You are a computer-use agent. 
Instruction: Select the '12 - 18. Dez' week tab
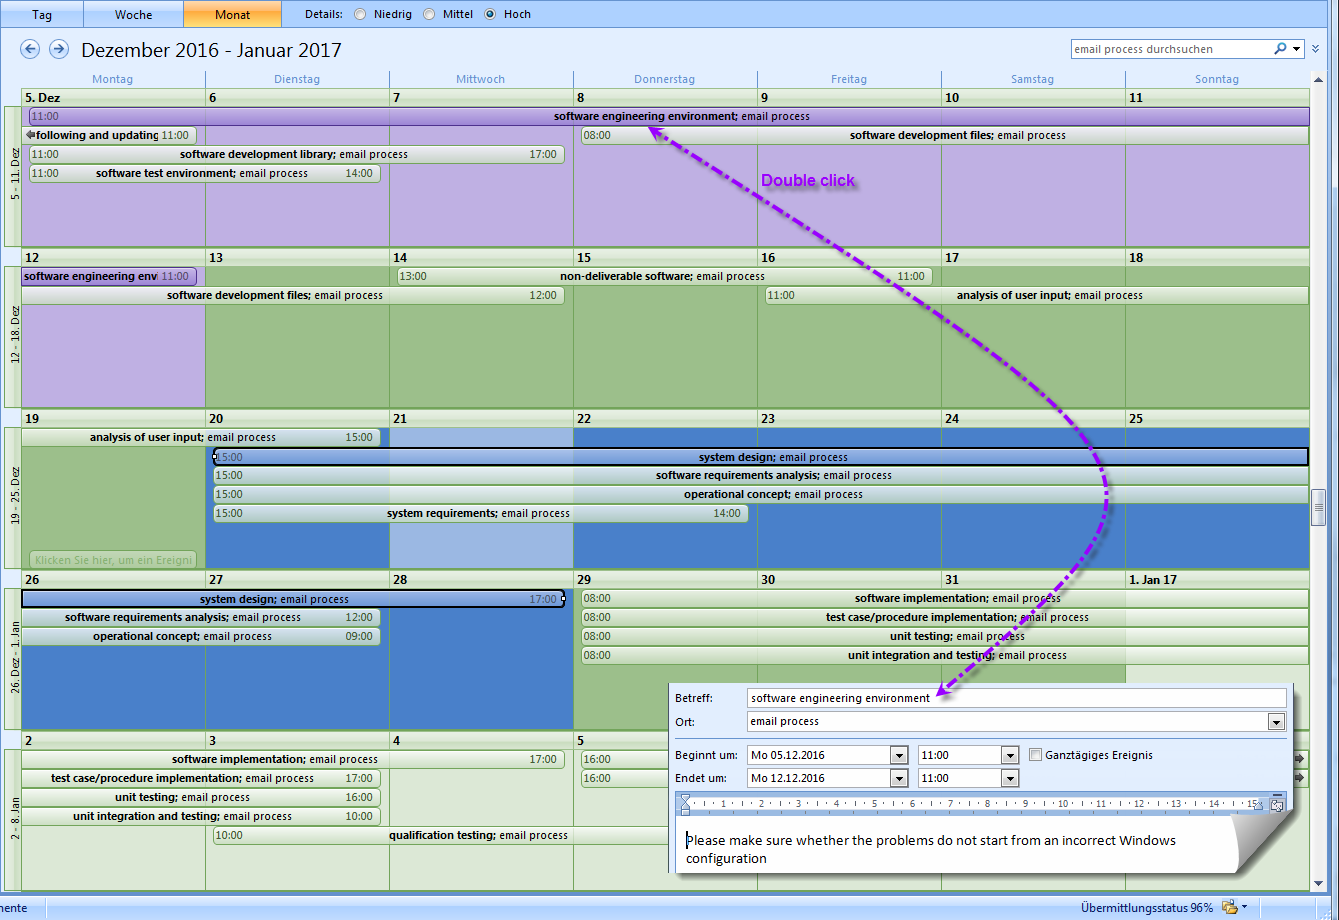click(x=13, y=335)
